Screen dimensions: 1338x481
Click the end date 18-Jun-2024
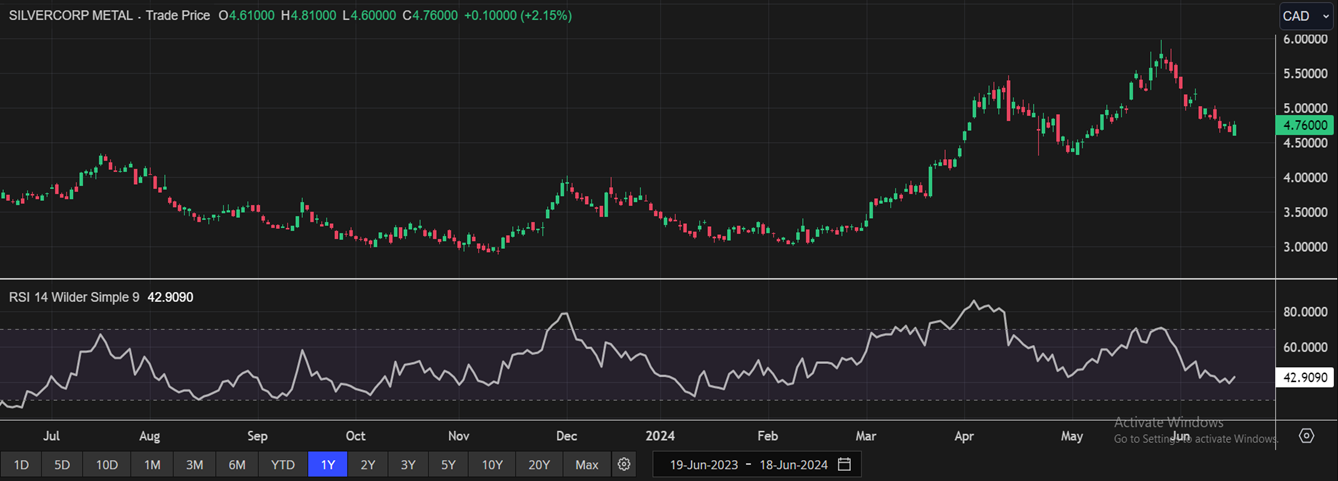[x=793, y=465]
